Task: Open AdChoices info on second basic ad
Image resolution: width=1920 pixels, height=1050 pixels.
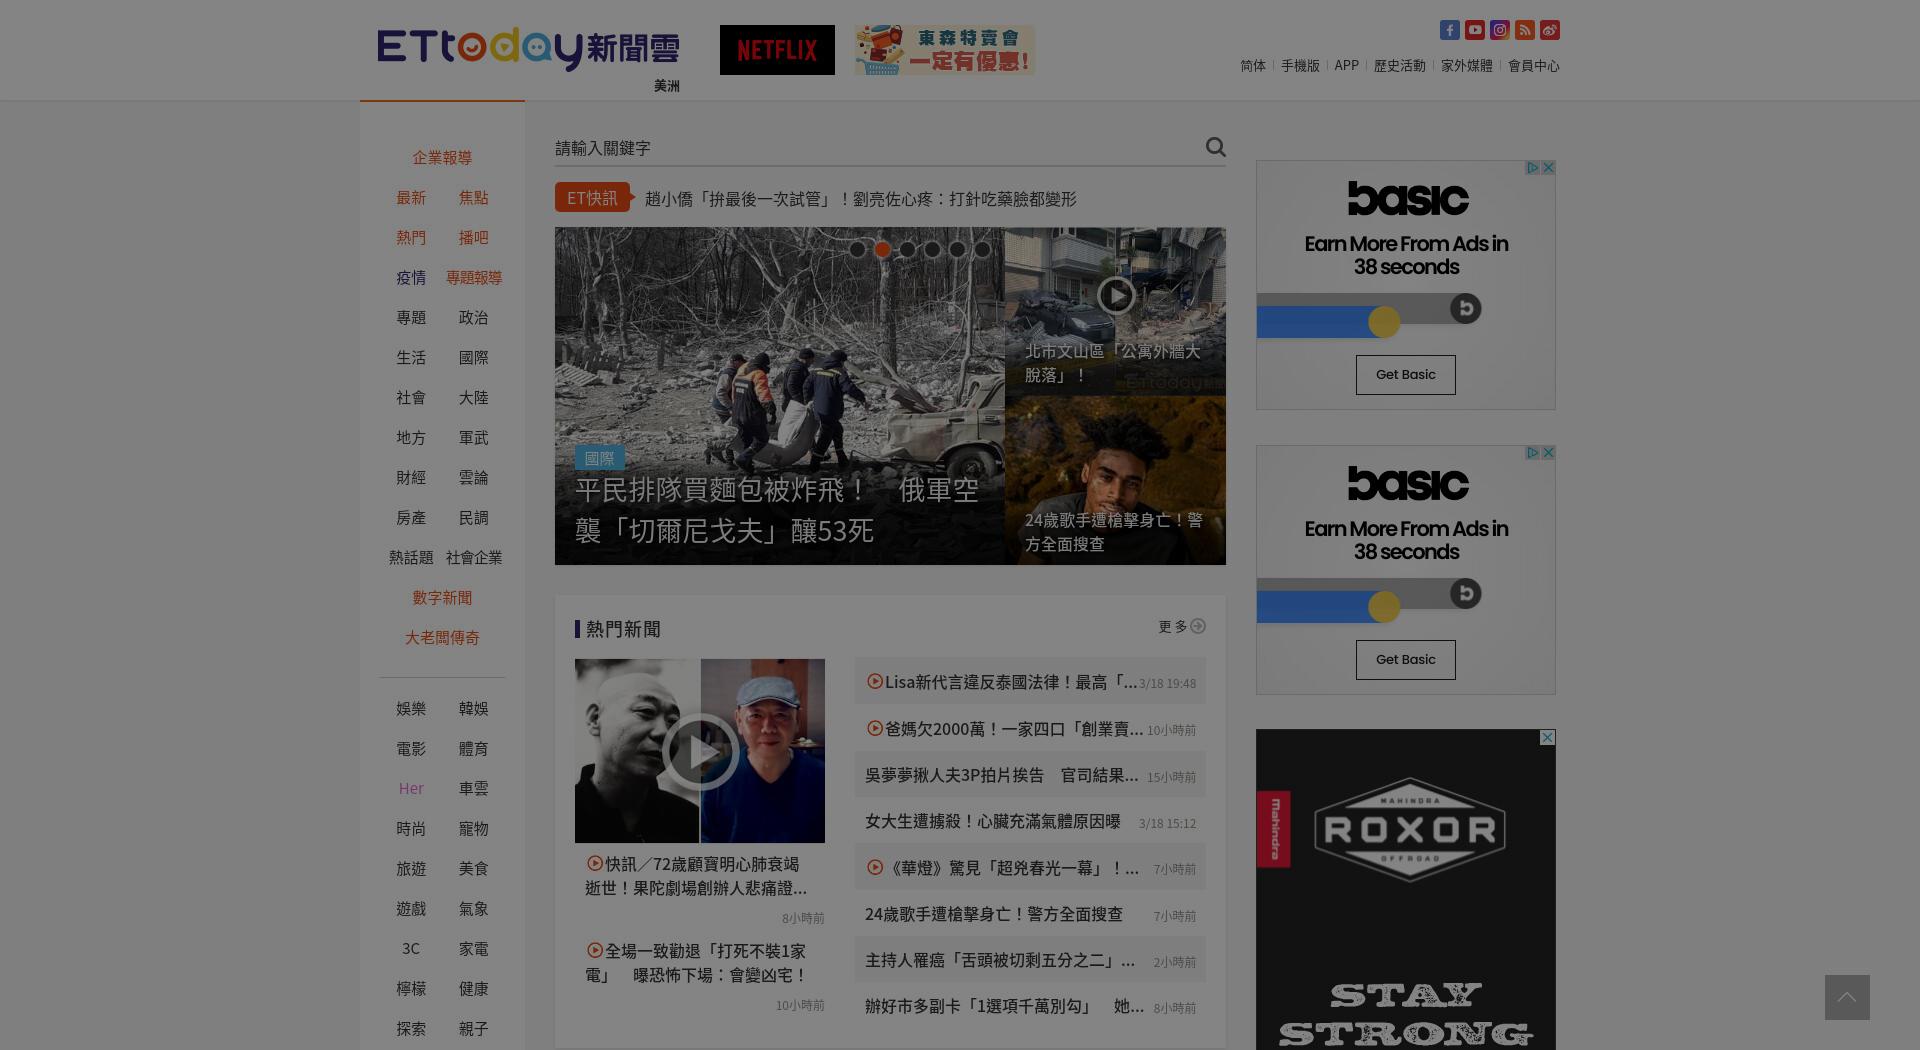Action: [1532, 453]
